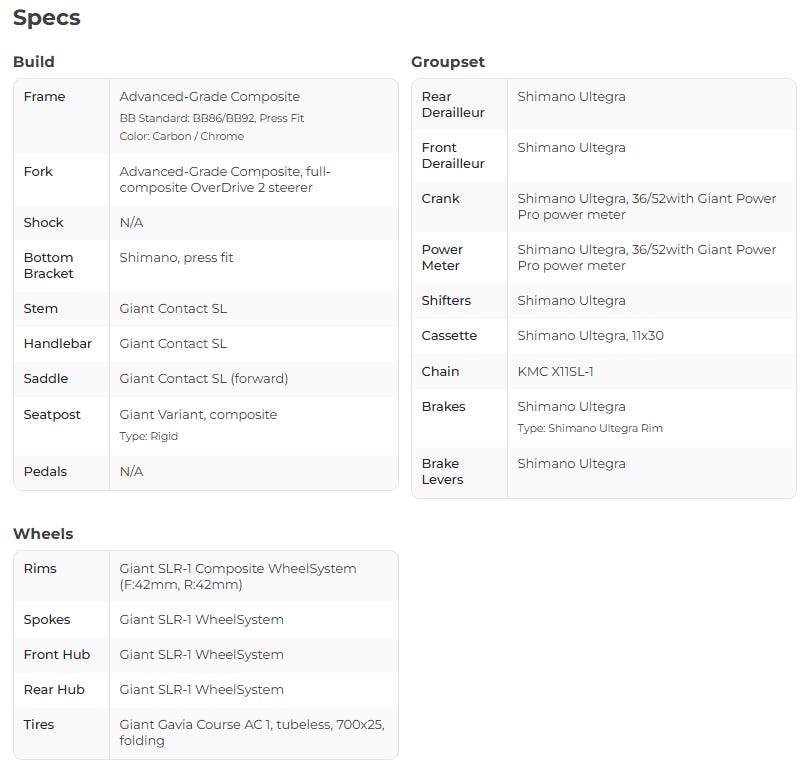Select 'Giant SLR-1 WheelSystem' in Front Hub row

[202, 654]
